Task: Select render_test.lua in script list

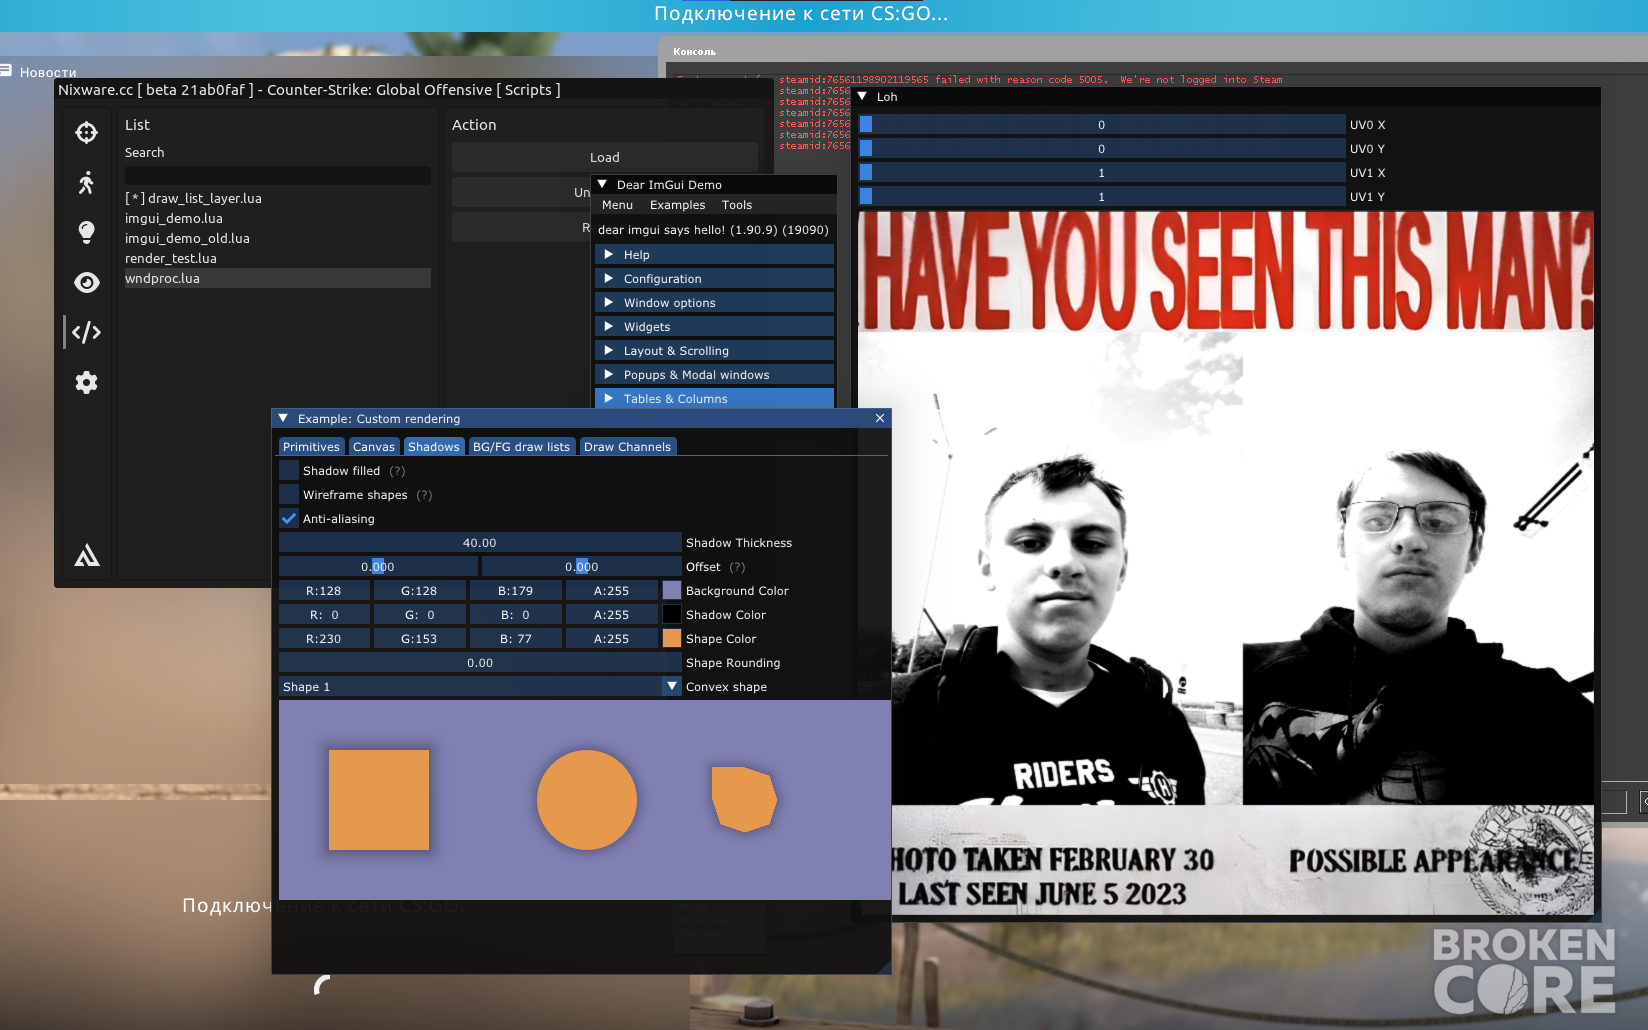Action: point(277,258)
